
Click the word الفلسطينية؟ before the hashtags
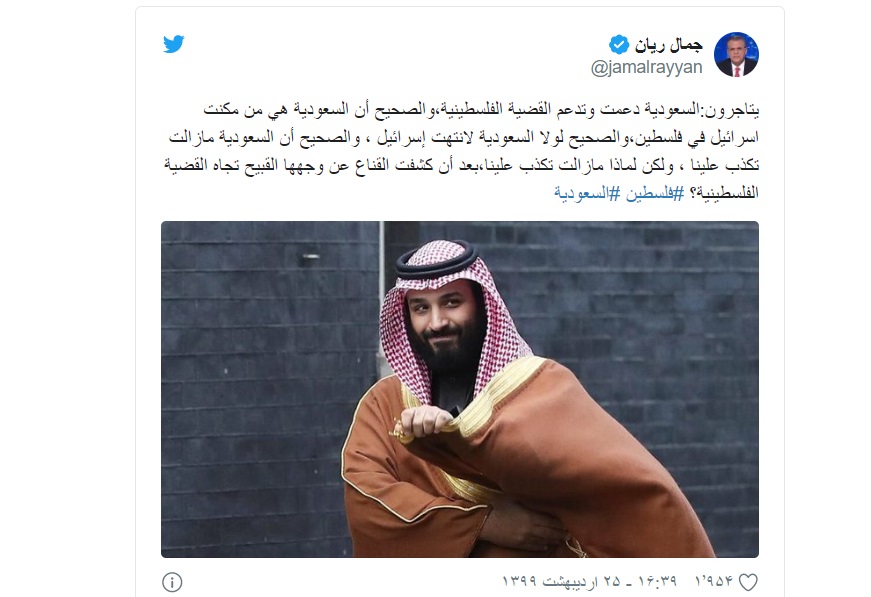(x=724, y=191)
